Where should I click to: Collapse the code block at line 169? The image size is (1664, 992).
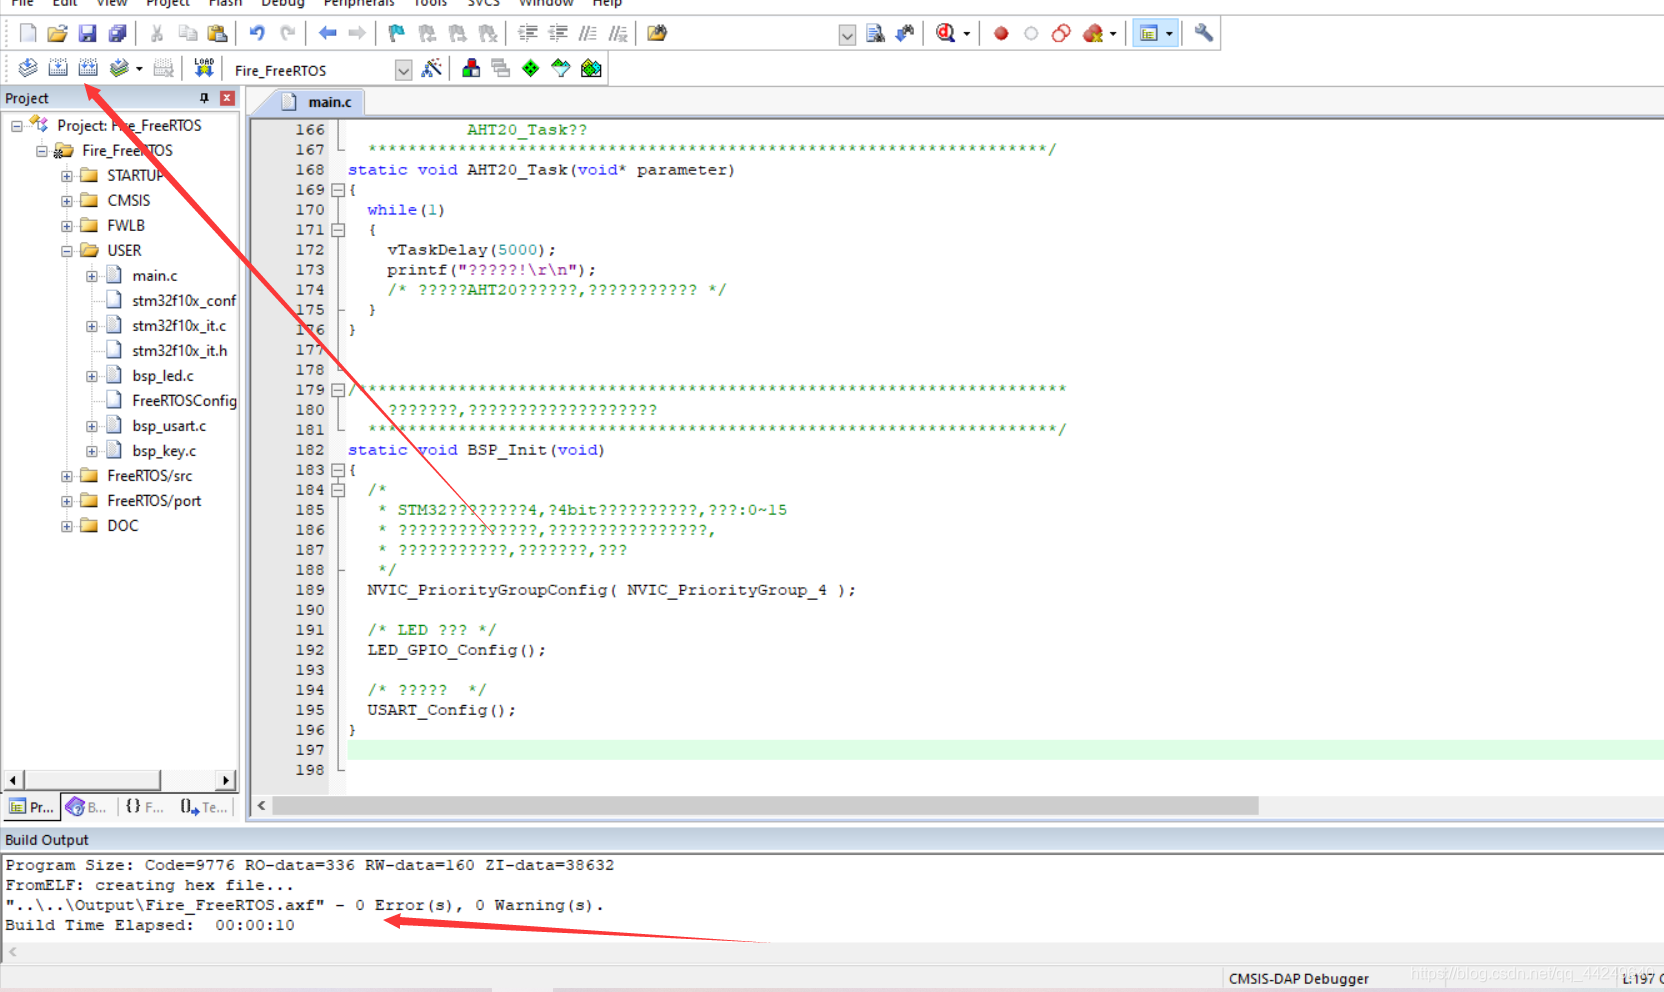pos(338,190)
